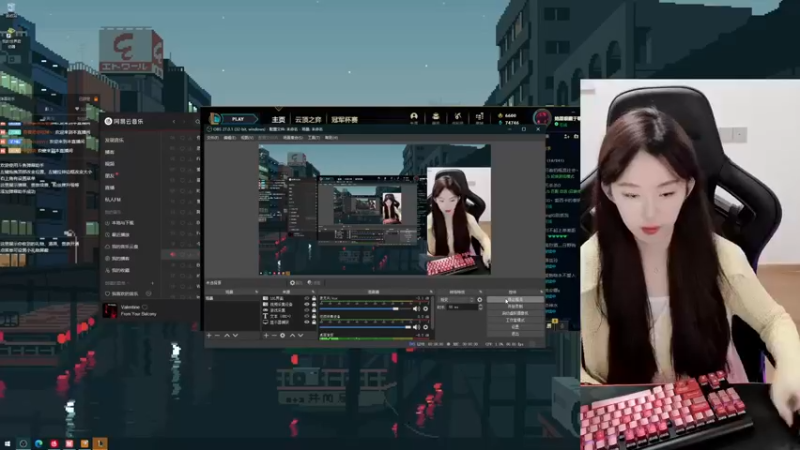
Task: Toggle visibility eye of 文本 (GDI+) source
Action: tap(307, 316)
